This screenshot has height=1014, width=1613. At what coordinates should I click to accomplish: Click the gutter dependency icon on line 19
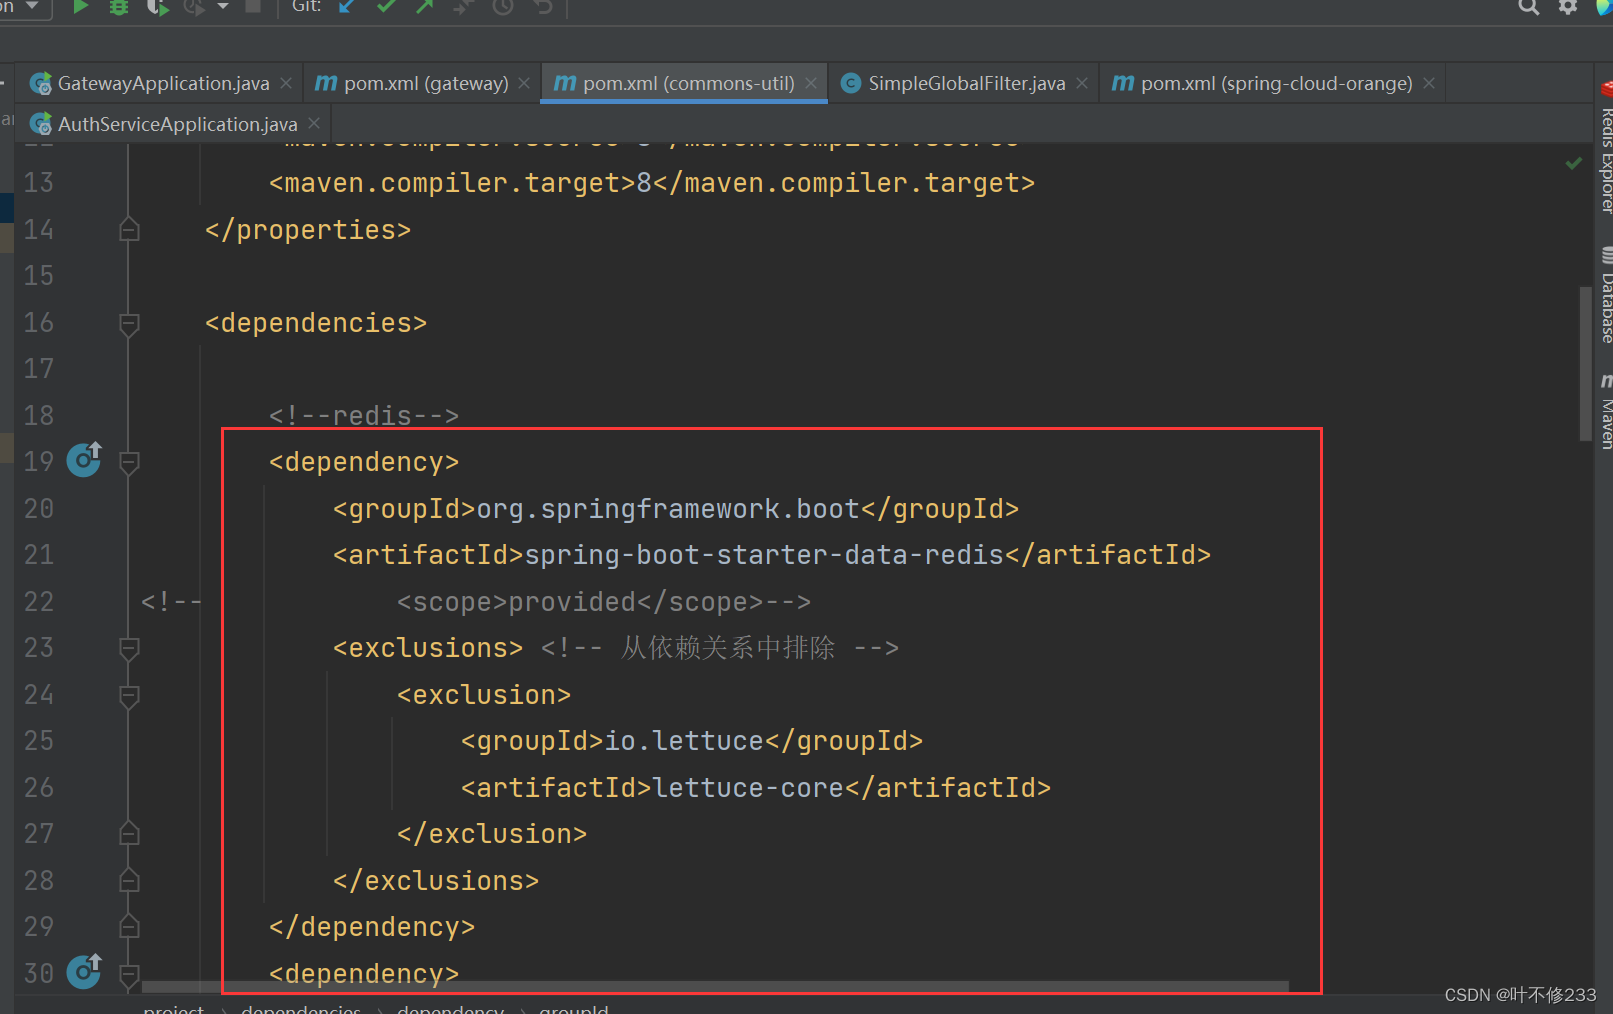84,460
